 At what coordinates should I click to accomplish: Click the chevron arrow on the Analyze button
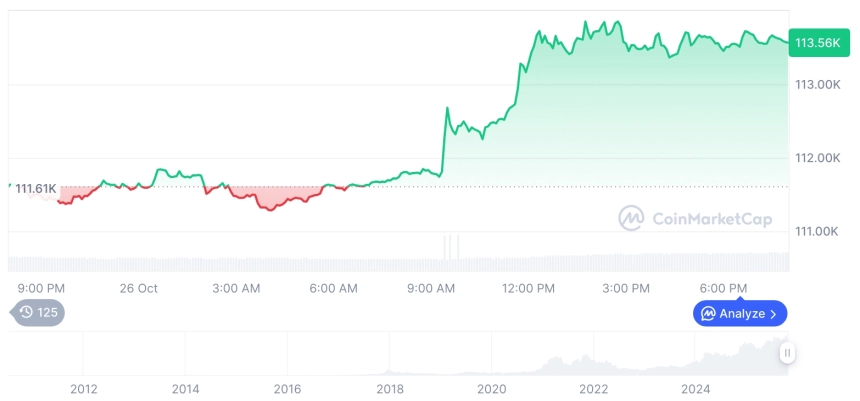pyautogui.click(x=773, y=314)
